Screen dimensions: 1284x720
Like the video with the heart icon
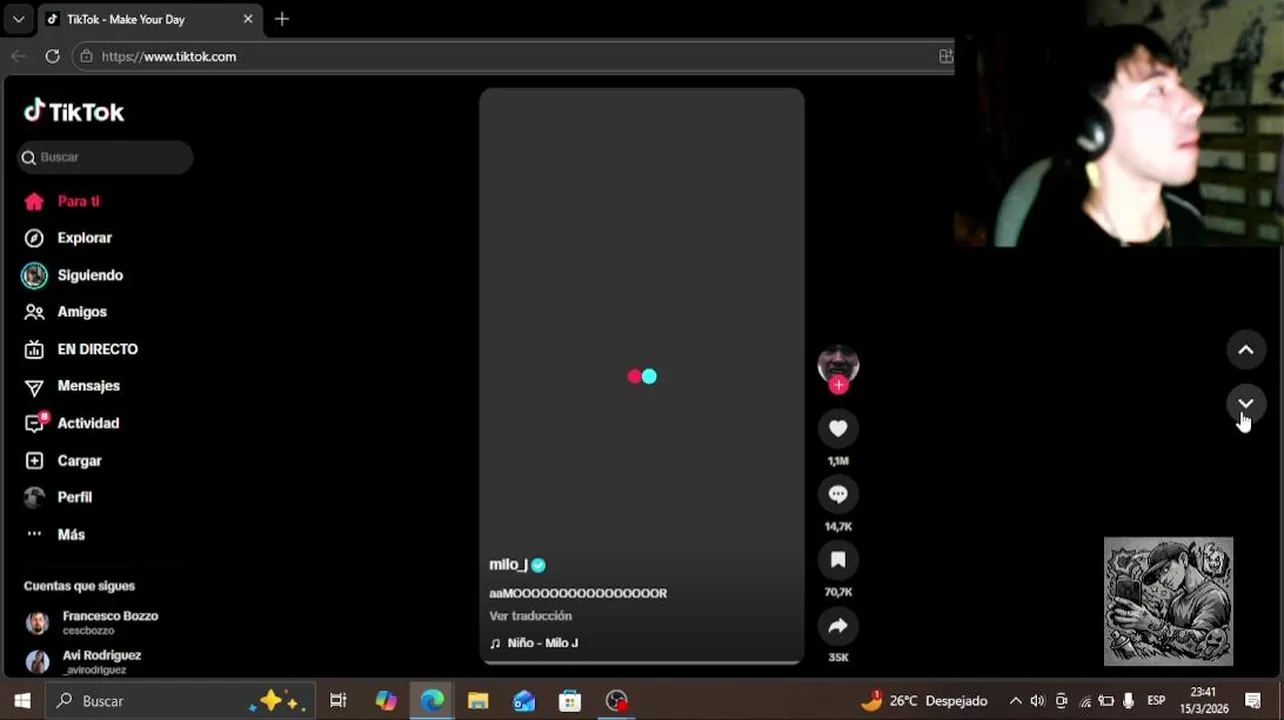tap(838, 428)
